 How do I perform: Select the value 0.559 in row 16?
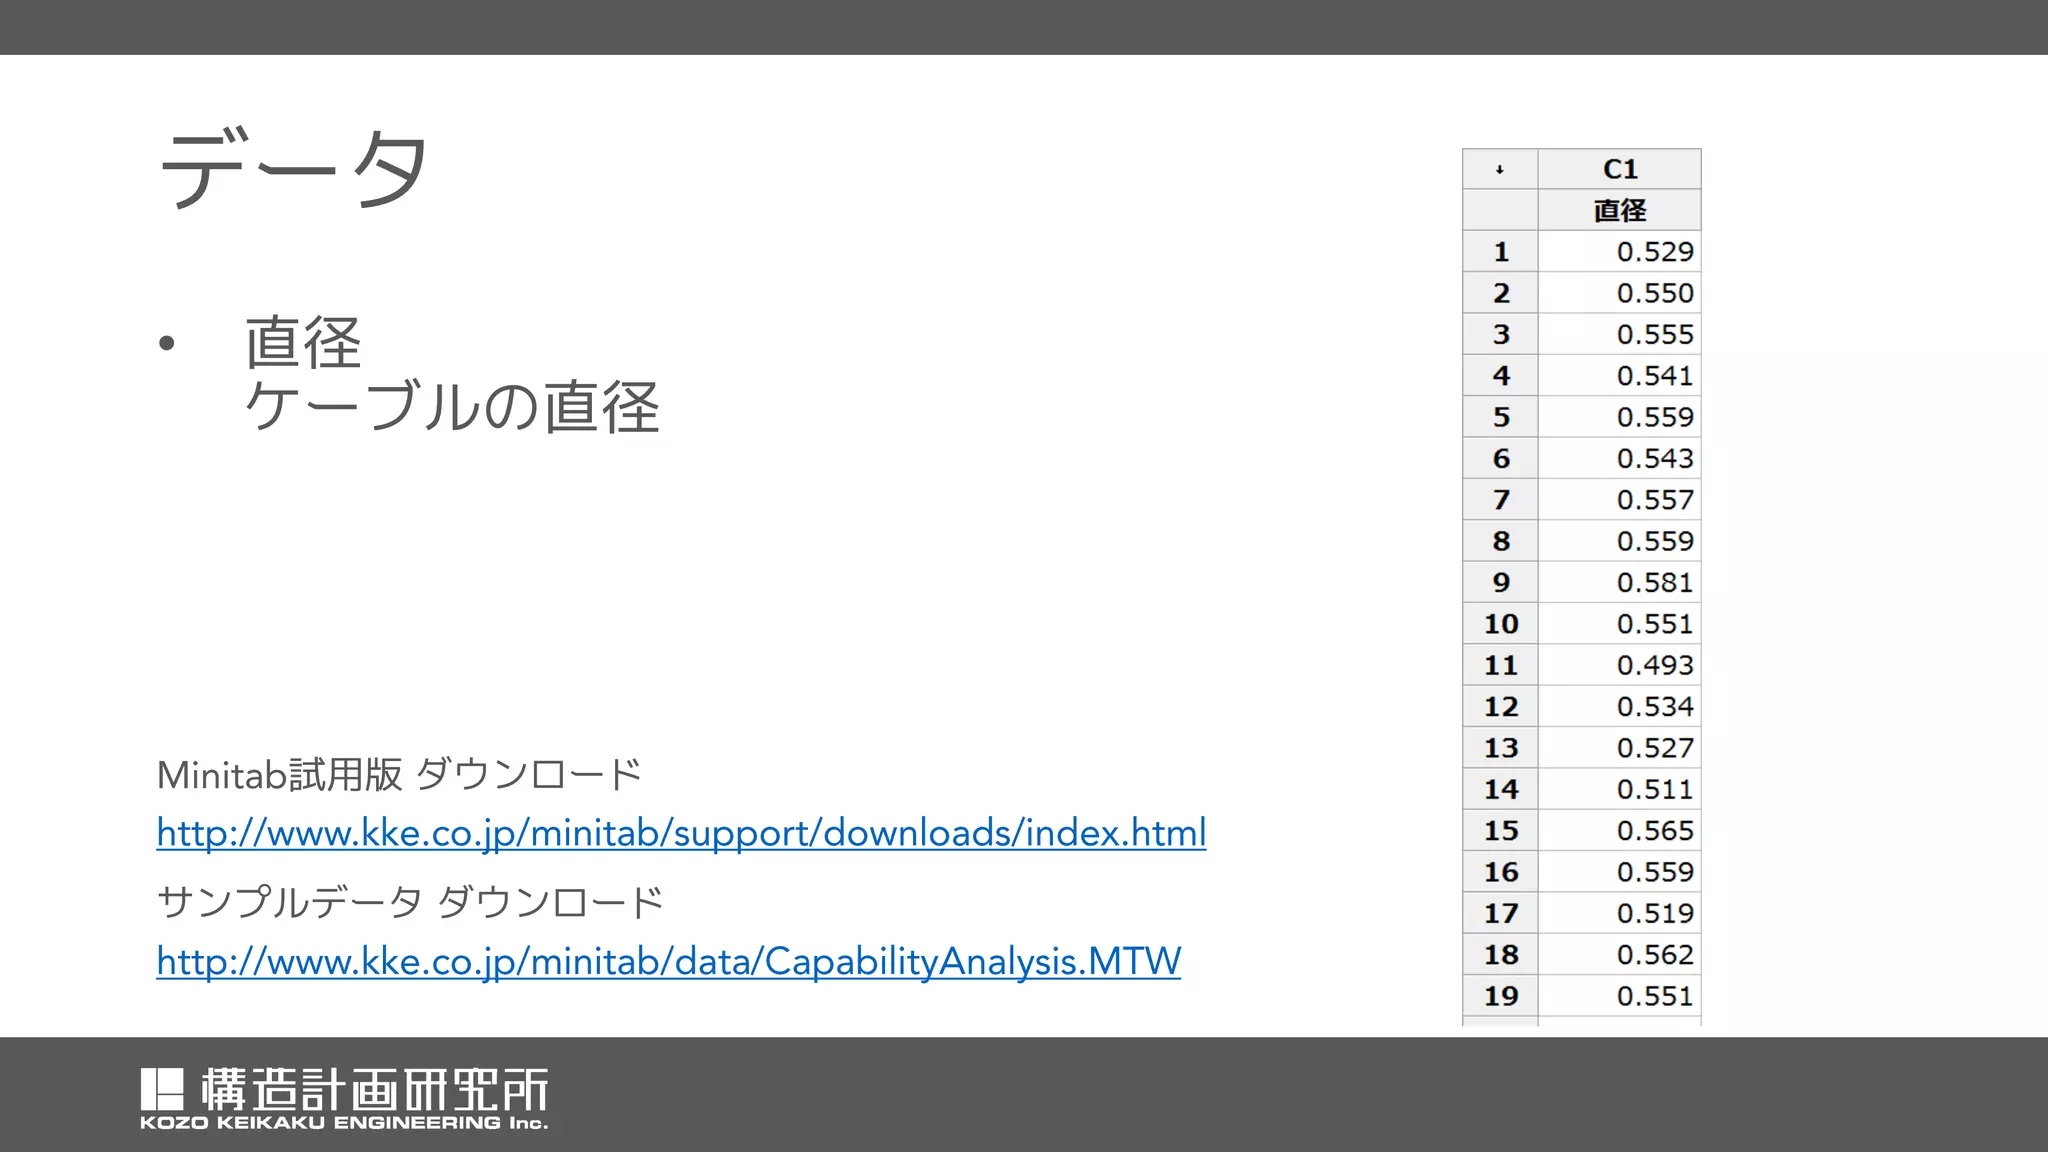[1619, 871]
